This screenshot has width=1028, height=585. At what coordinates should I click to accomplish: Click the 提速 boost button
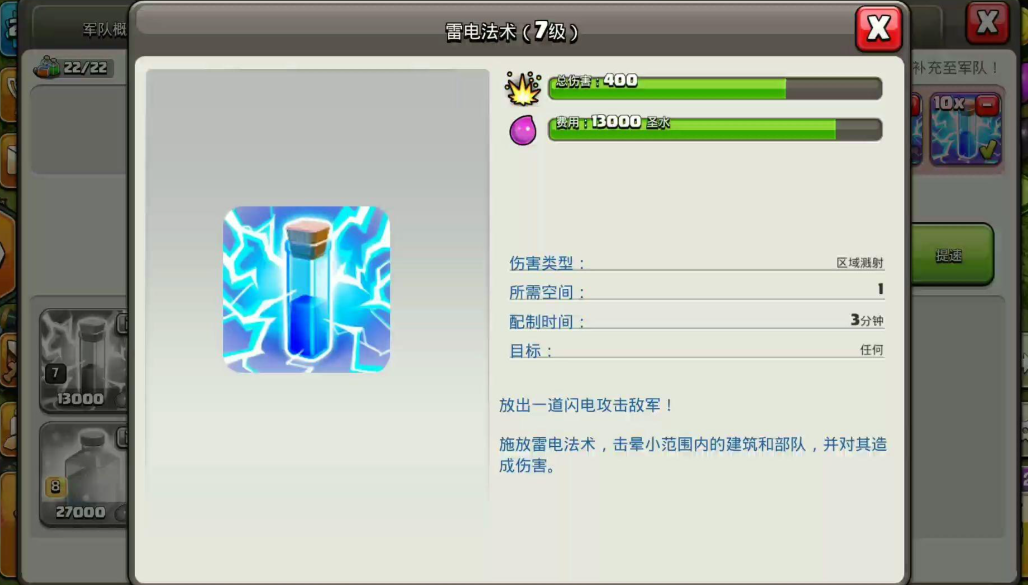[x=949, y=254]
